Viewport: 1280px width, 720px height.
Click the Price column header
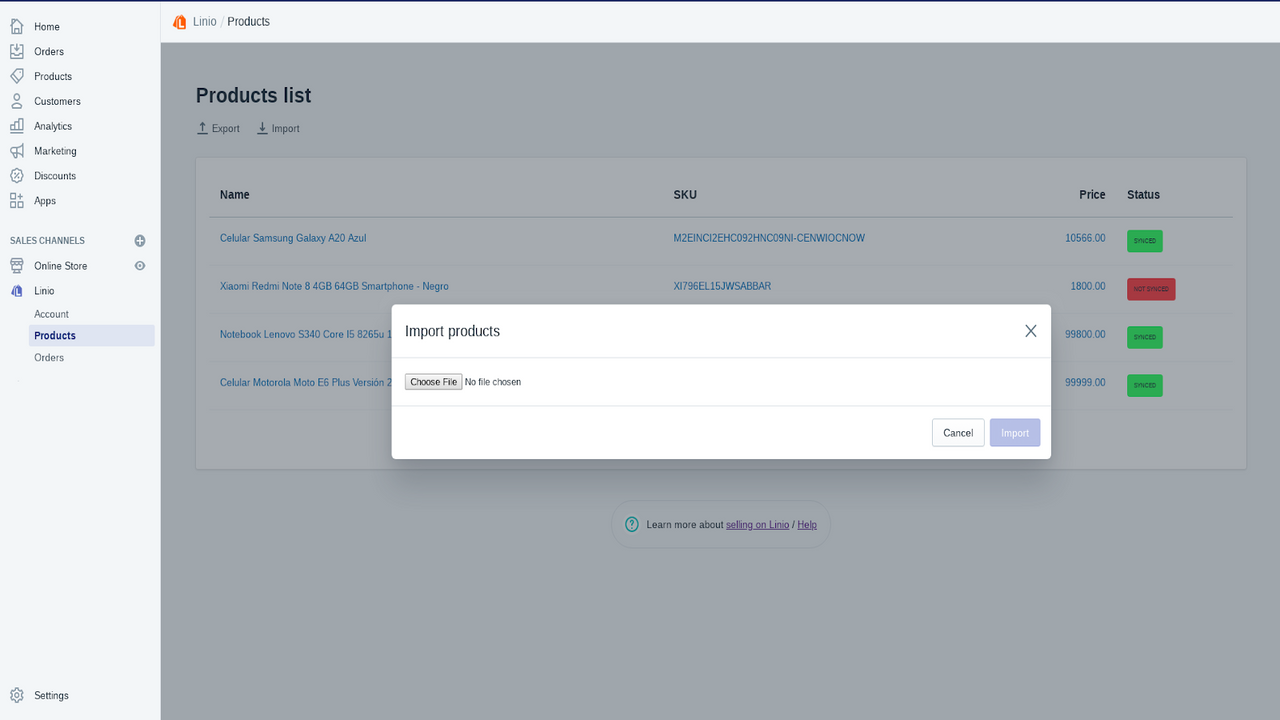(1092, 194)
